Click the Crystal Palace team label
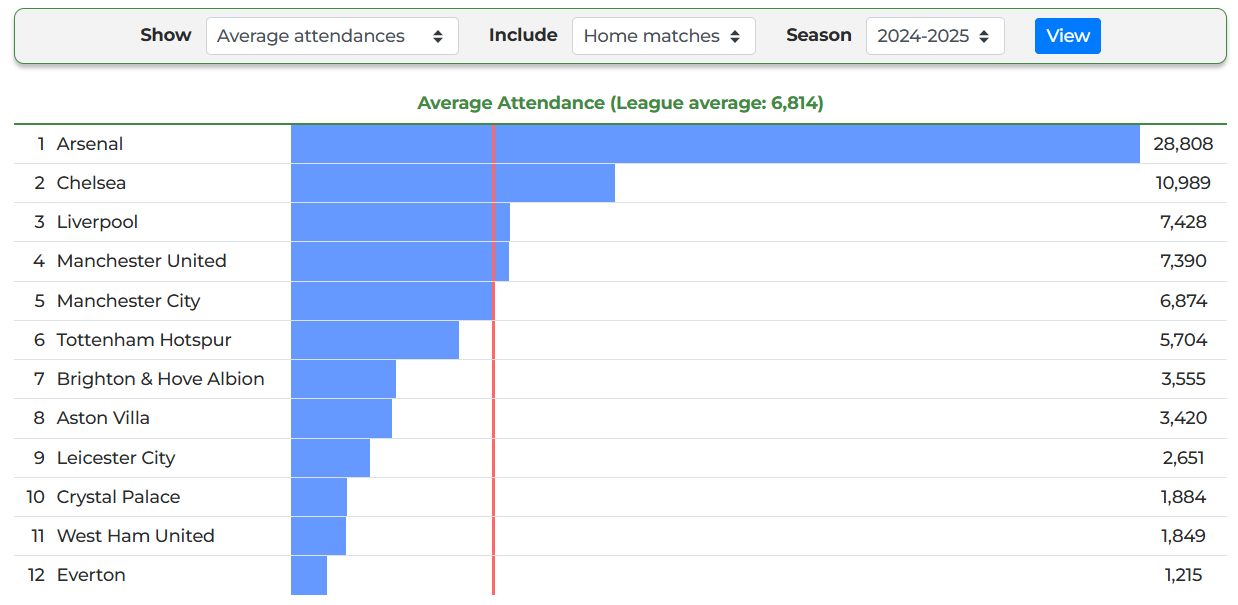 [118, 497]
